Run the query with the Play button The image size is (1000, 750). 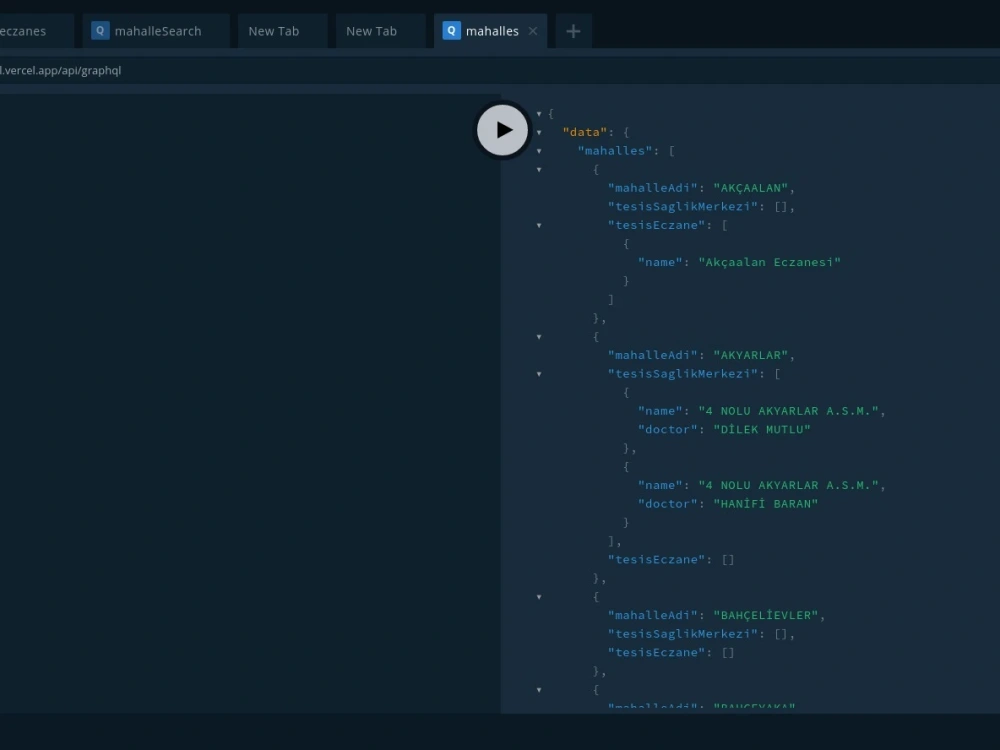click(501, 129)
